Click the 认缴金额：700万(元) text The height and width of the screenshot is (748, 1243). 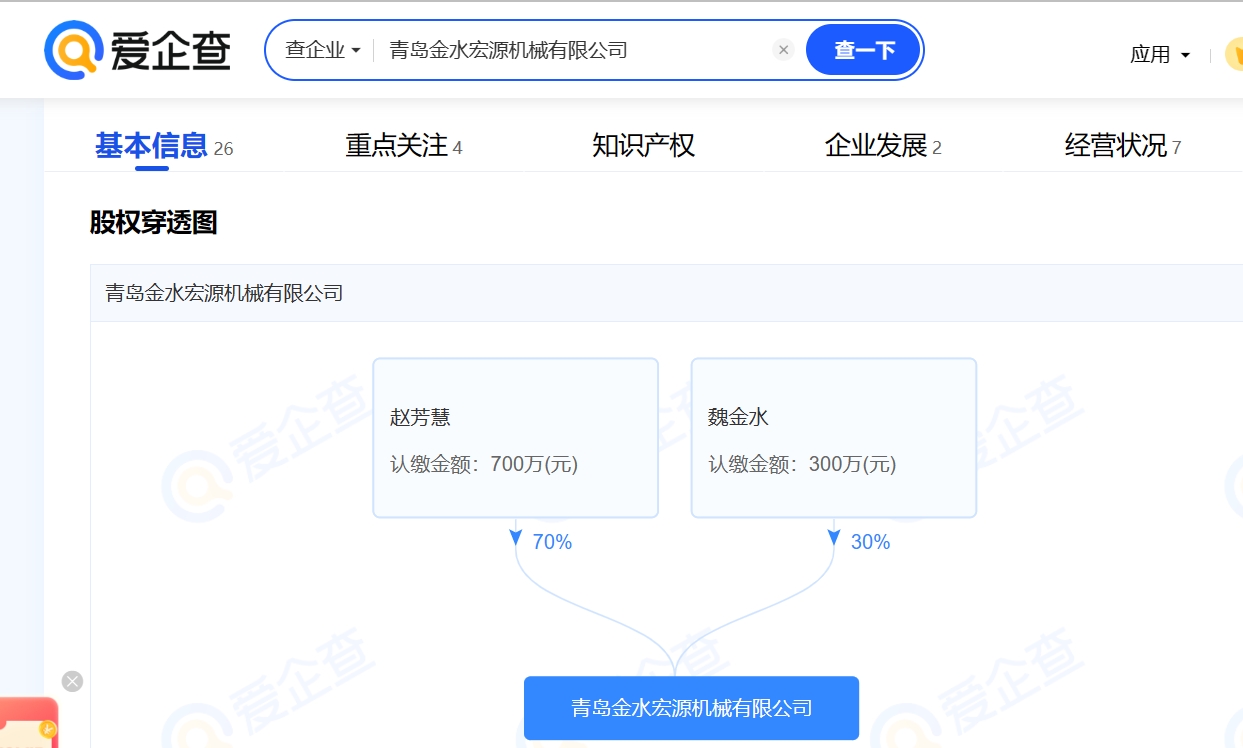click(x=484, y=464)
